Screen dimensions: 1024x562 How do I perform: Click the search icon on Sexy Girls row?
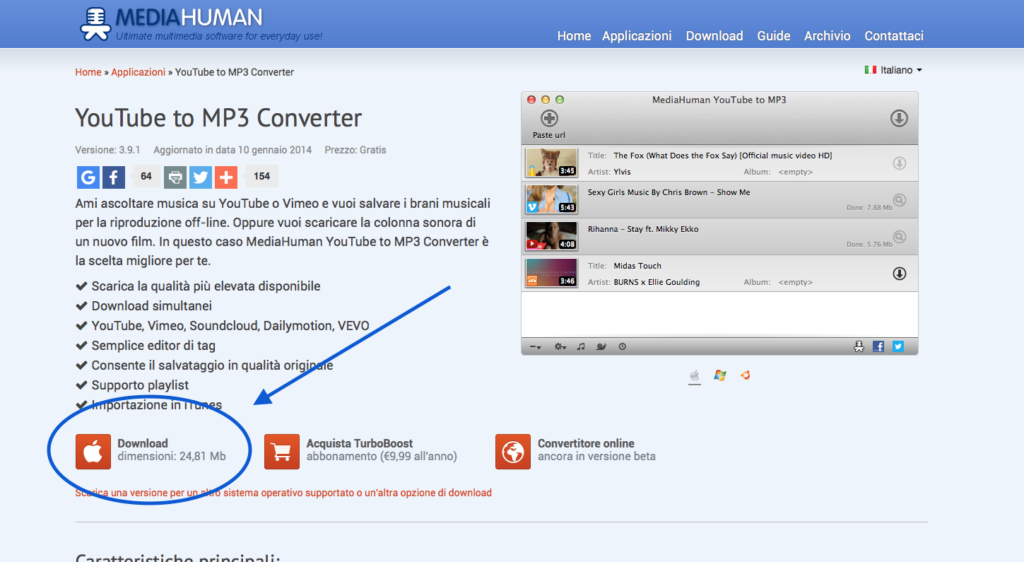pos(899,200)
